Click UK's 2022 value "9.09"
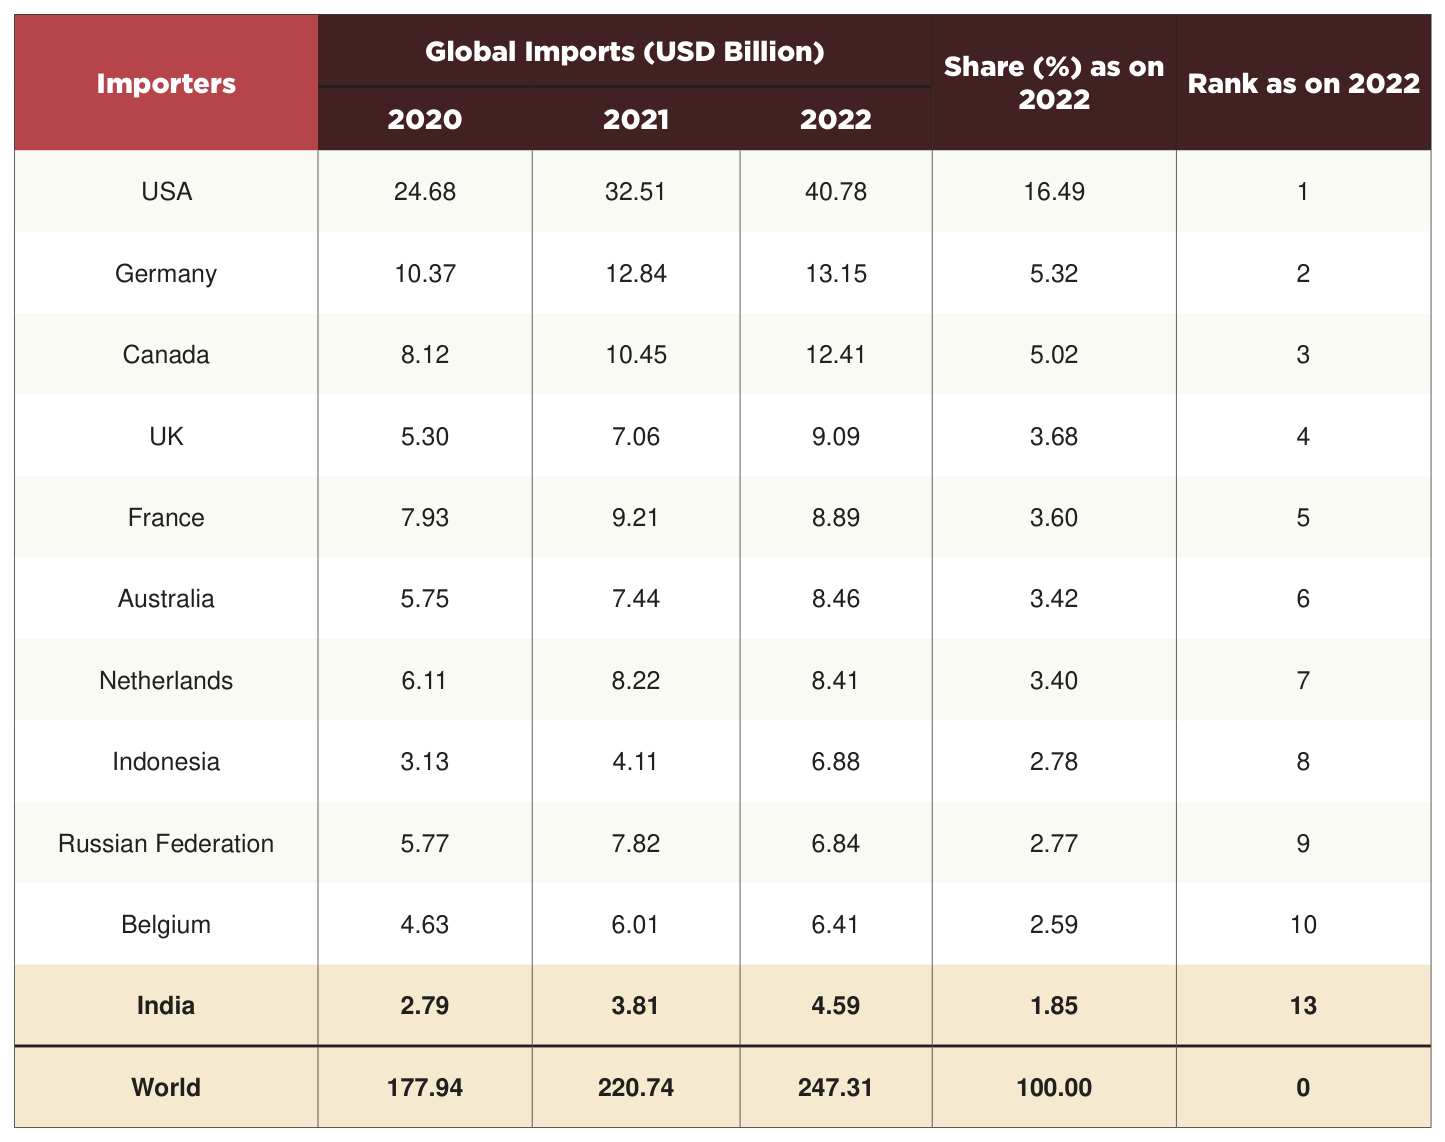Screen dimensions: 1445x1142 (x=836, y=436)
